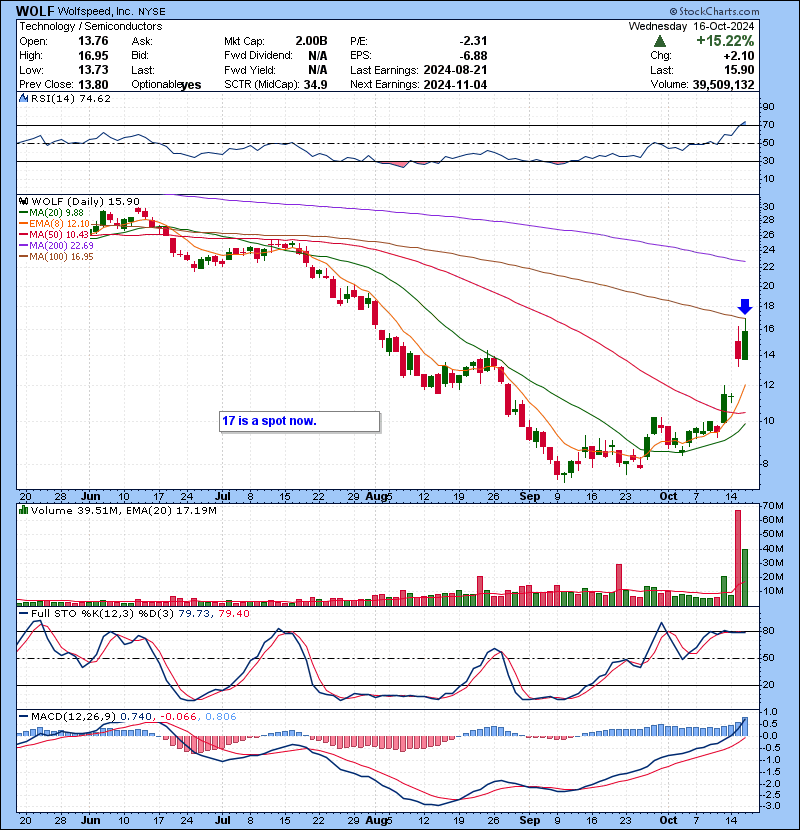Click the Jul label on the date axis
800x830 pixels.
pyautogui.click(x=223, y=496)
